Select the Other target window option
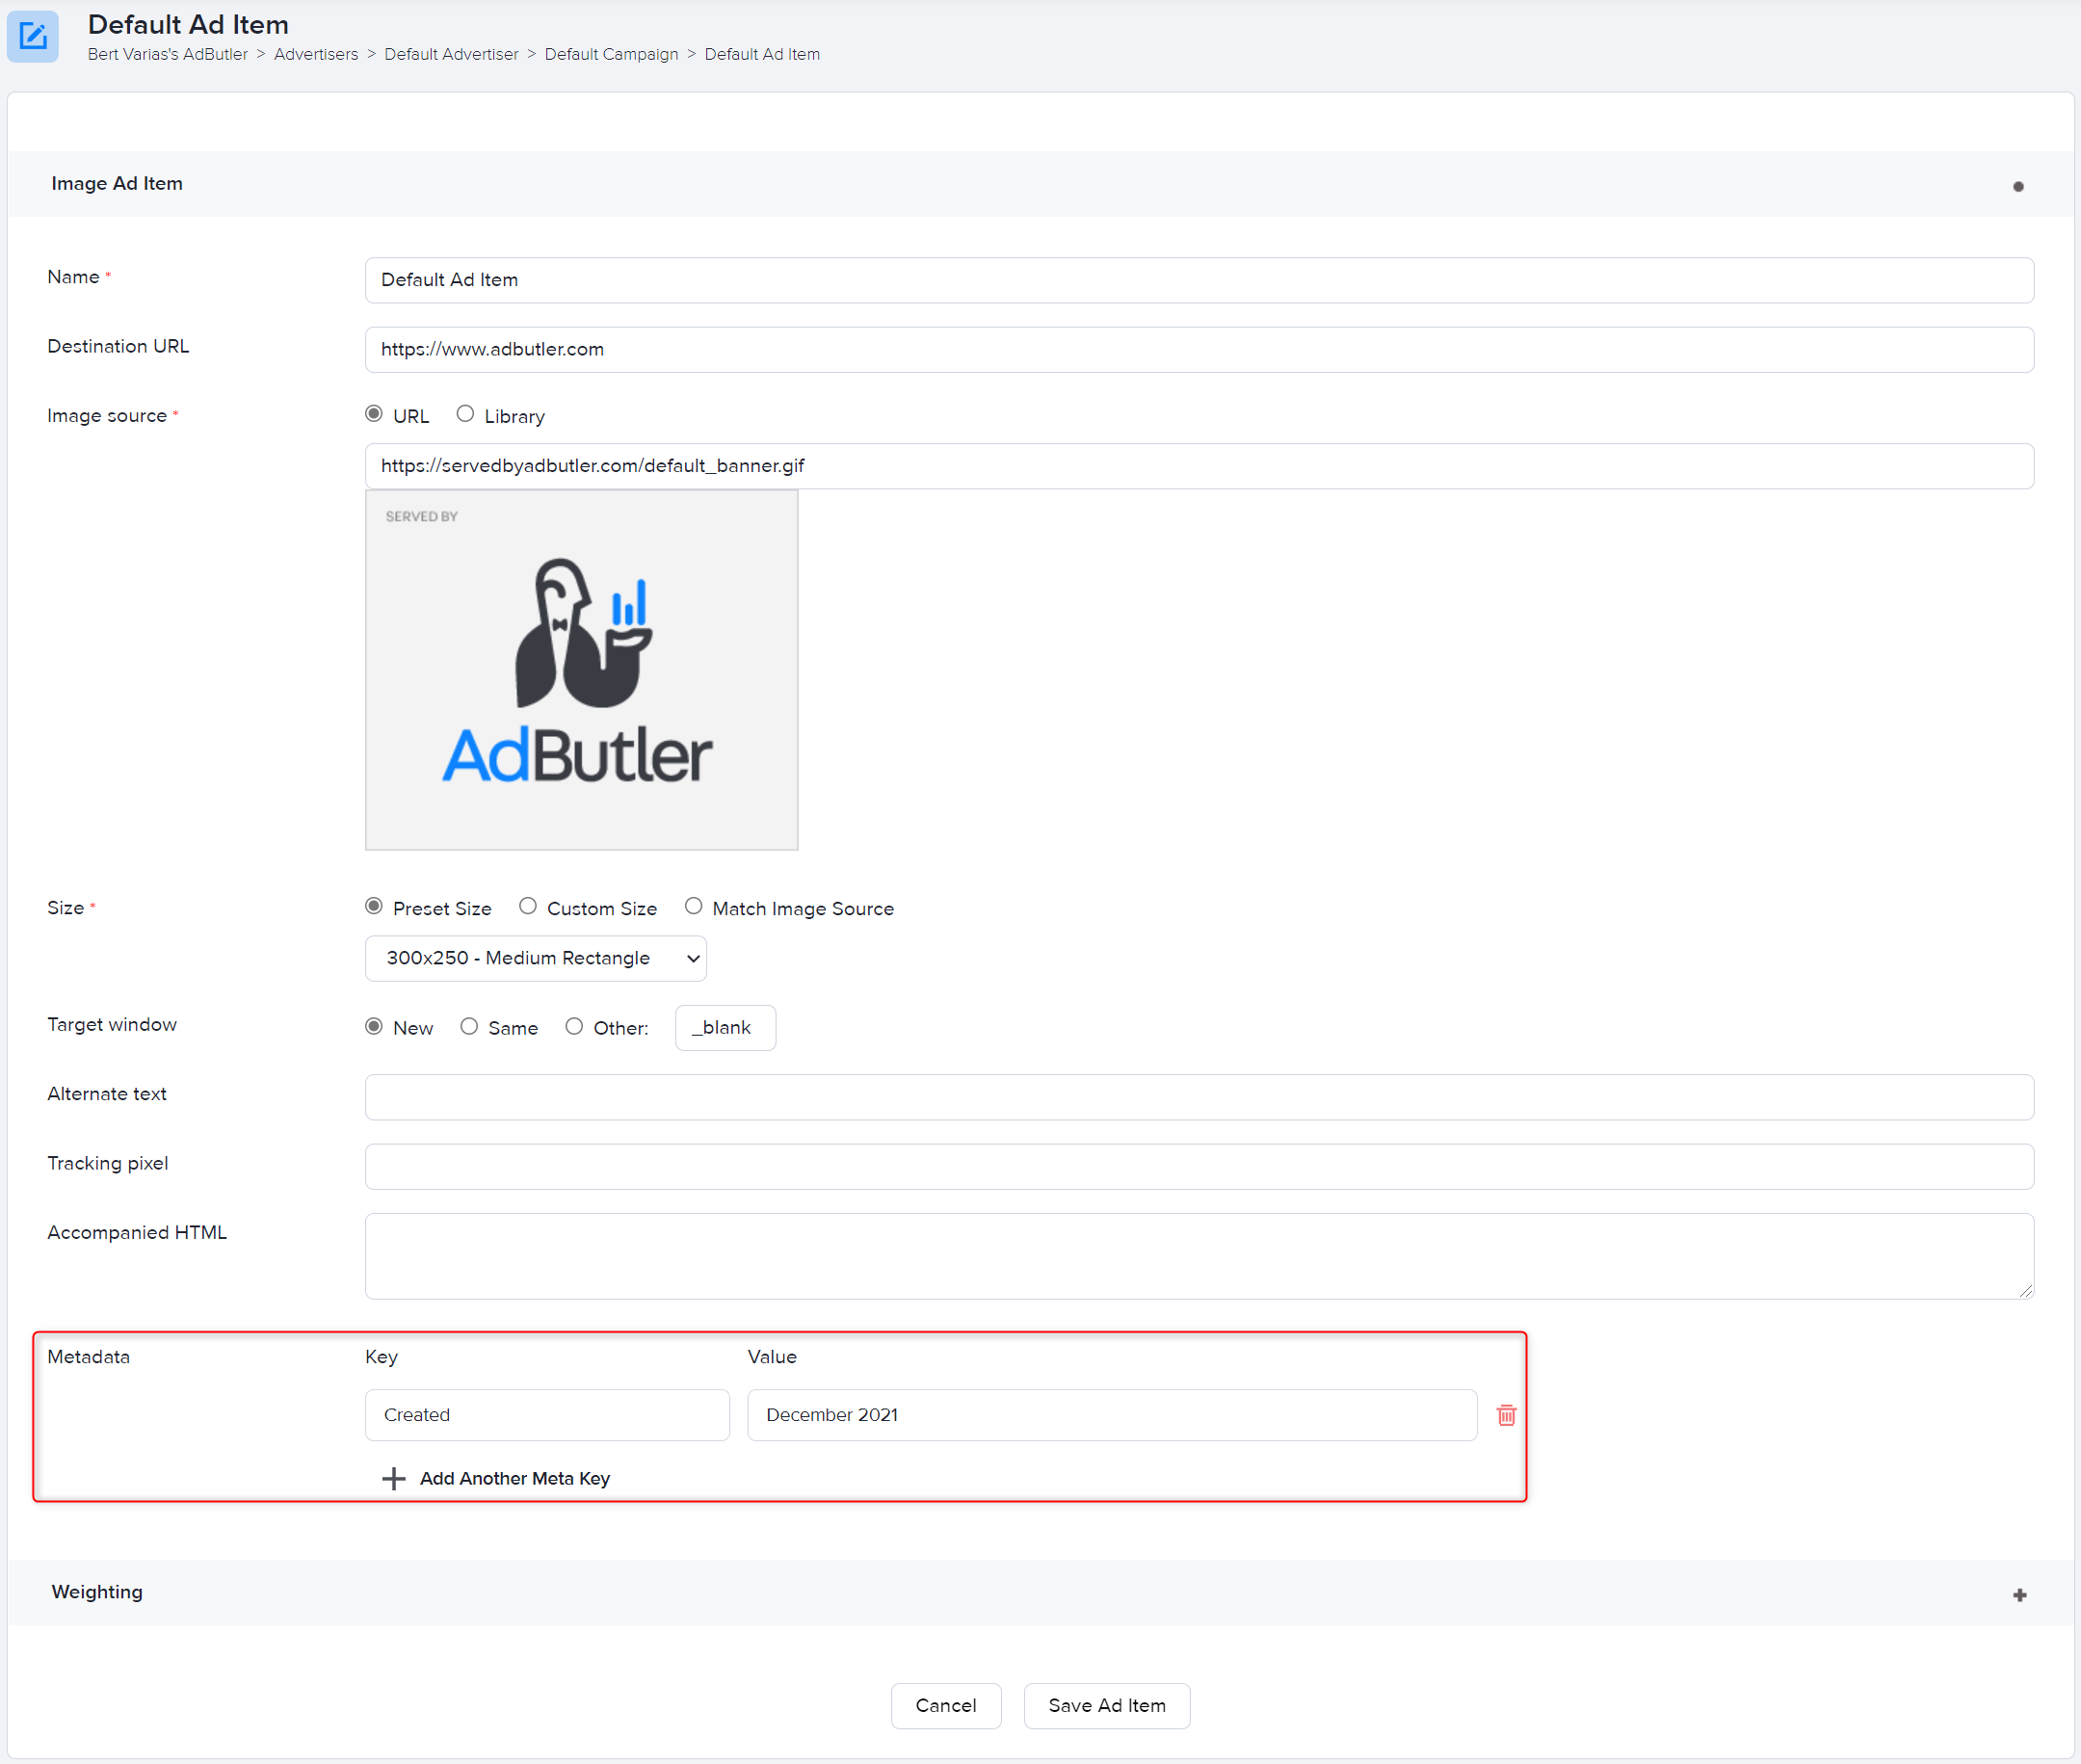The width and height of the screenshot is (2081, 1764). pyautogui.click(x=575, y=1026)
